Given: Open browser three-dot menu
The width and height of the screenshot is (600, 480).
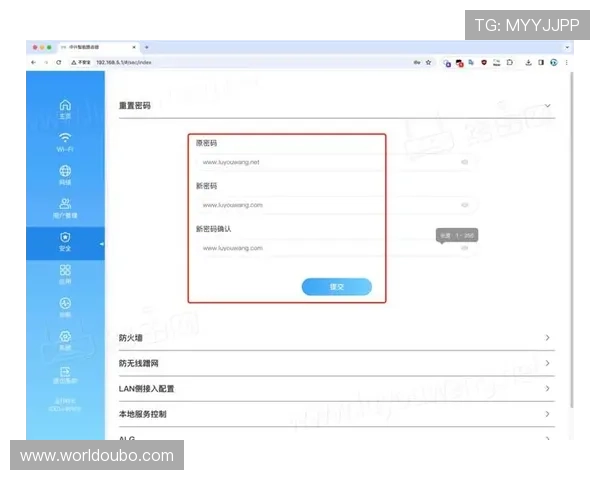Looking at the screenshot, I should (567, 62).
